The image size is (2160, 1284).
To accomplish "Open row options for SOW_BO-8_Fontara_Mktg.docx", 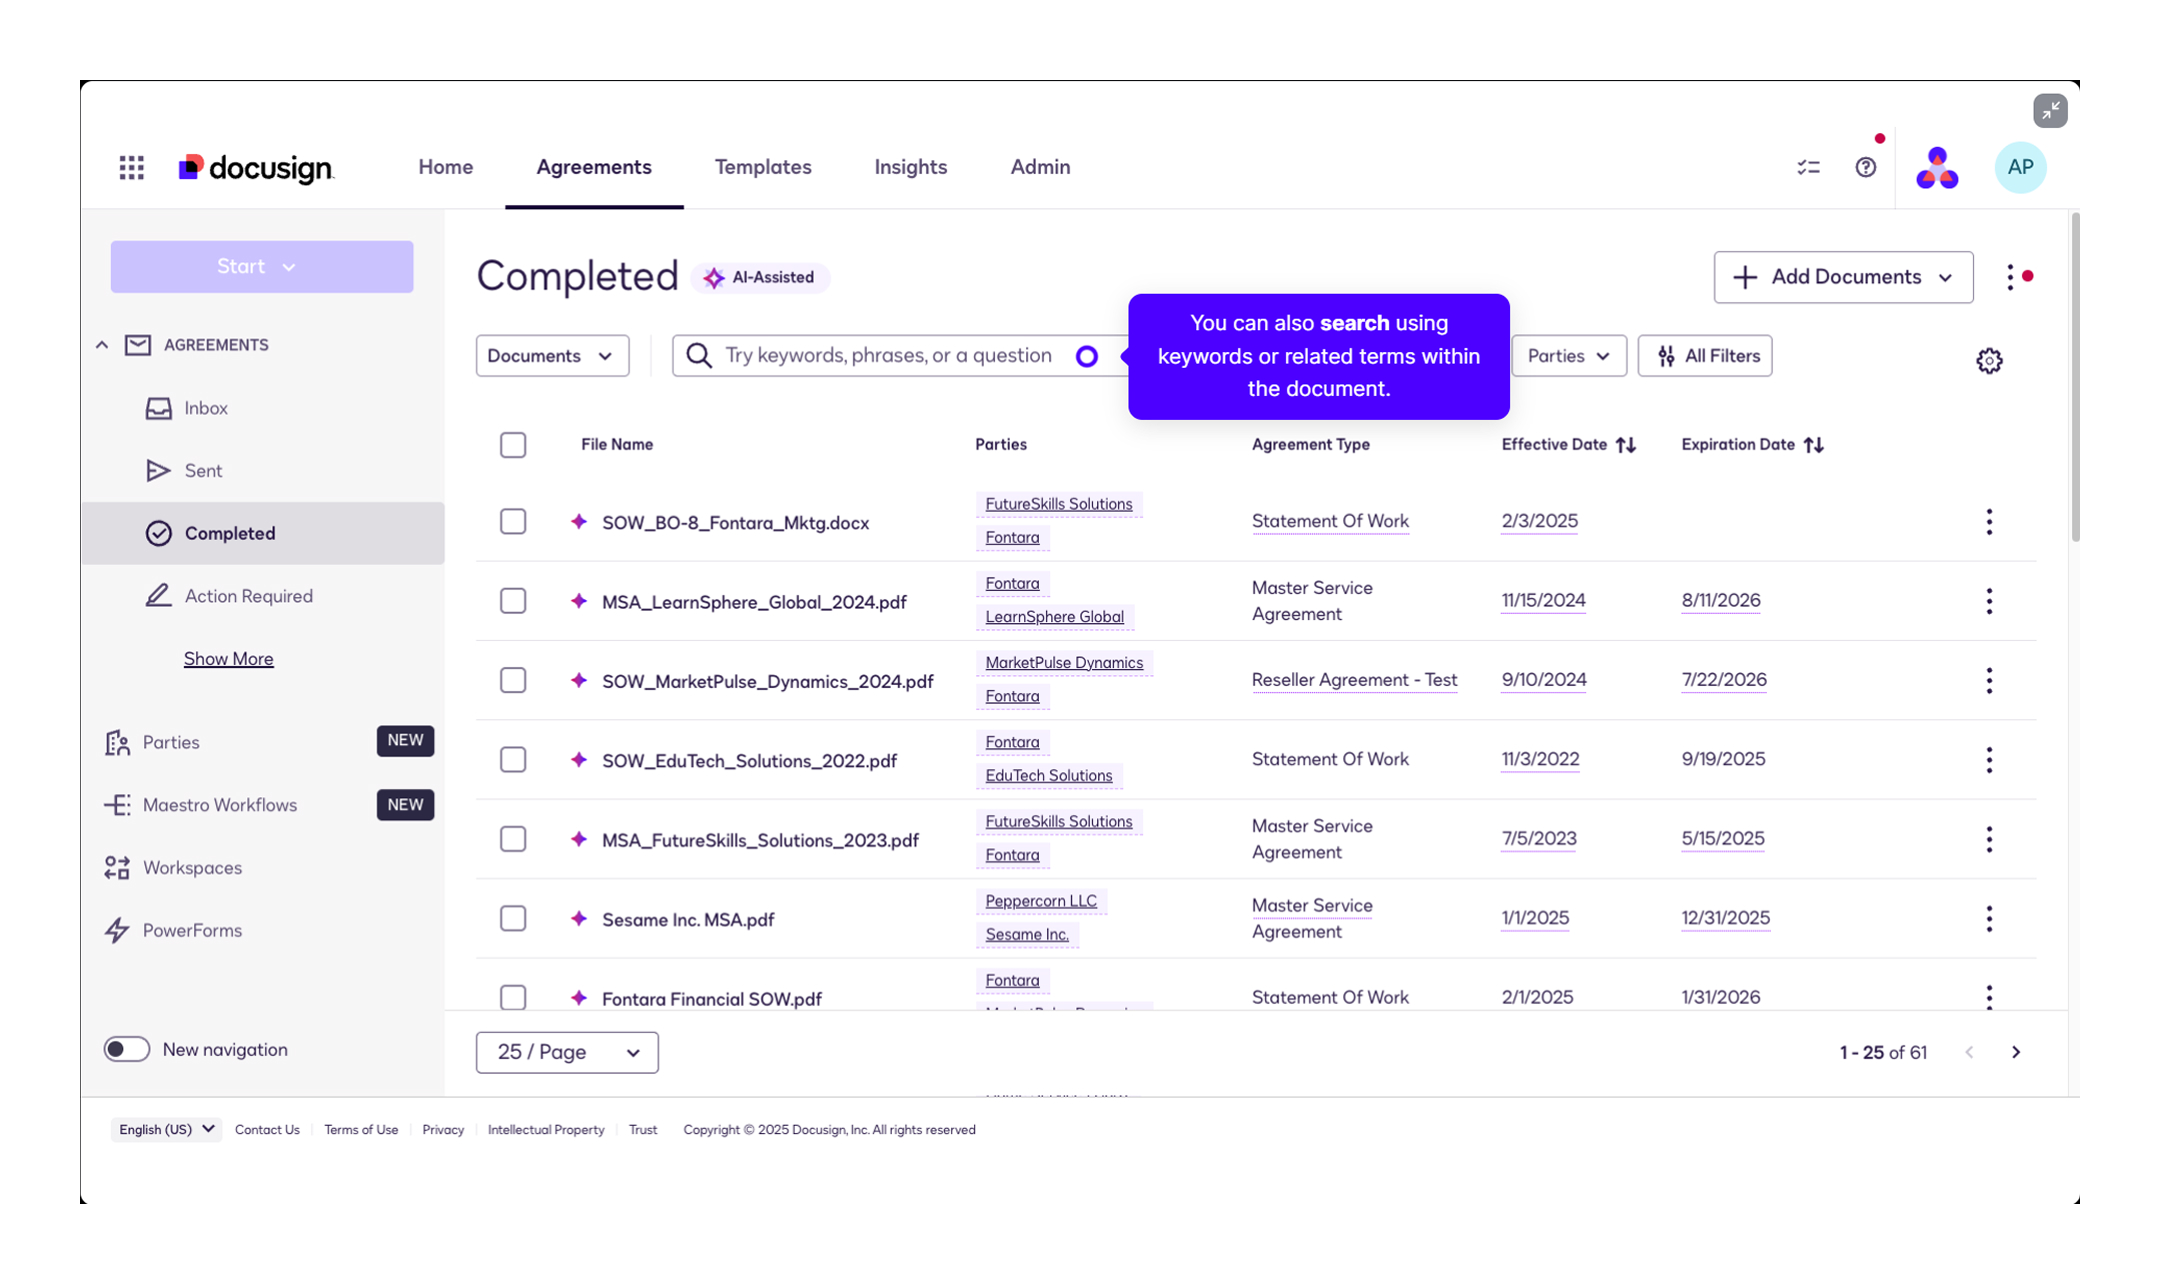I will click(x=1989, y=522).
